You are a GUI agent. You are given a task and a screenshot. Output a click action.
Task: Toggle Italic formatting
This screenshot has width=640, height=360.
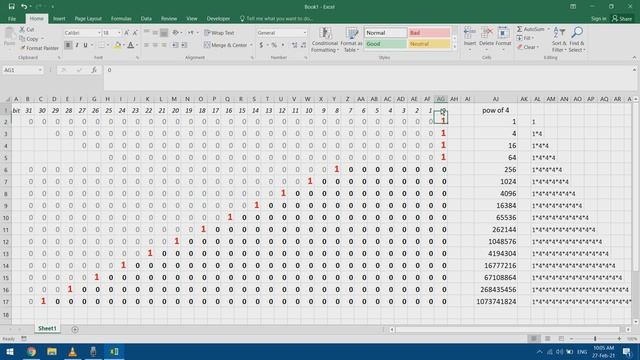point(77,45)
